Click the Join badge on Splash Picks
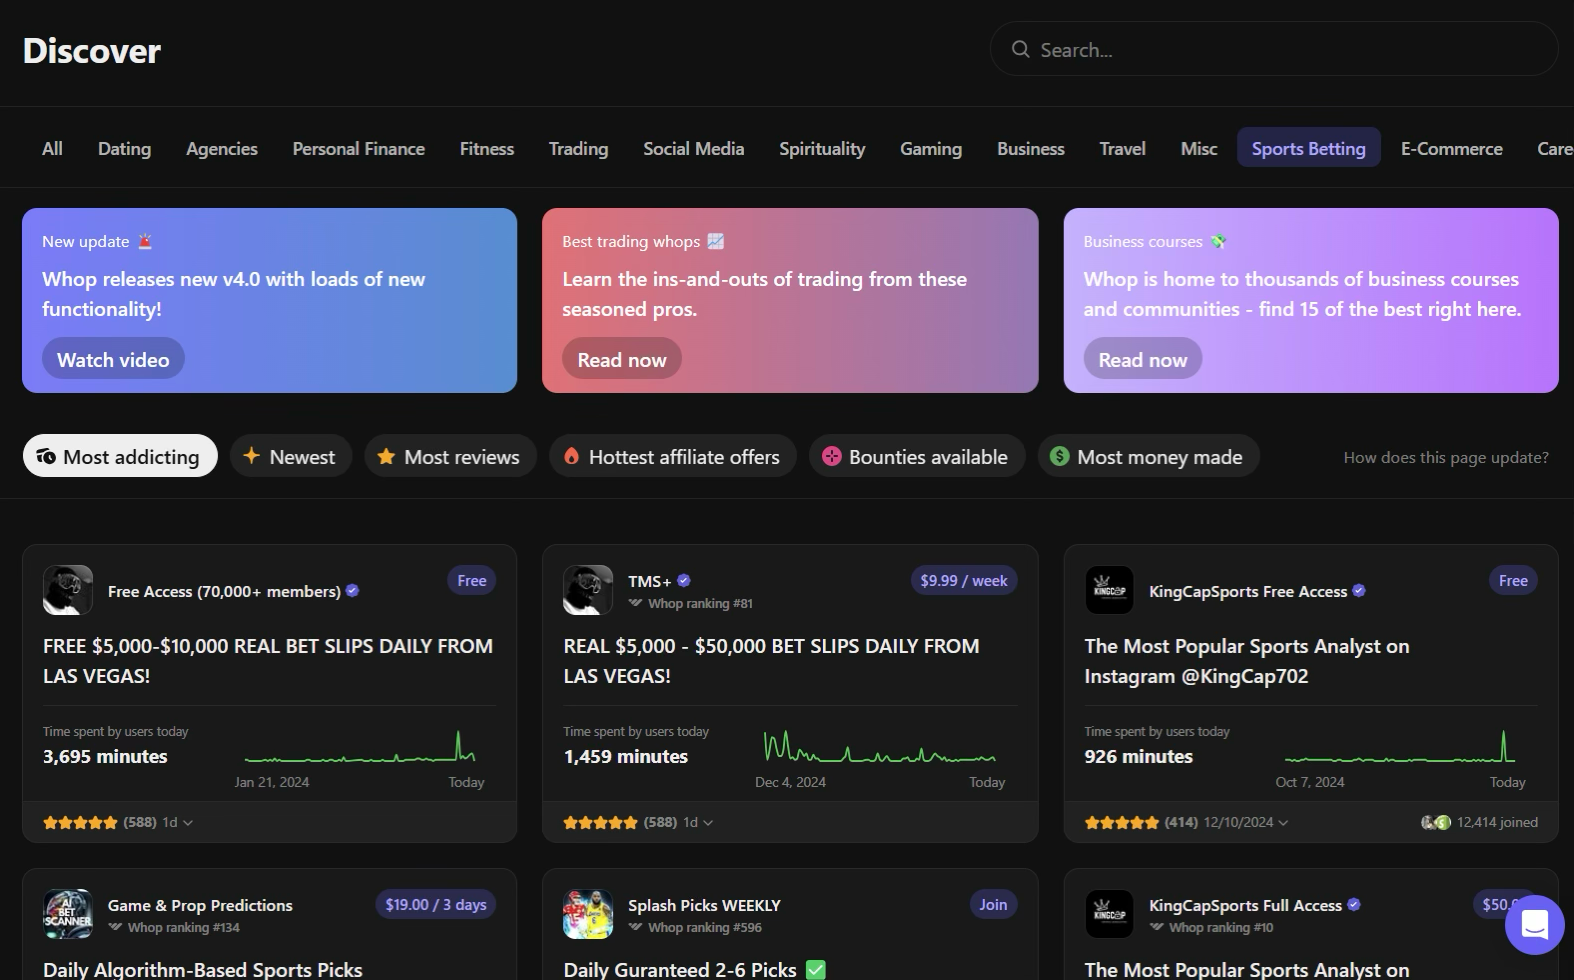Image resolution: width=1574 pixels, height=980 pixels. [992, 904]
